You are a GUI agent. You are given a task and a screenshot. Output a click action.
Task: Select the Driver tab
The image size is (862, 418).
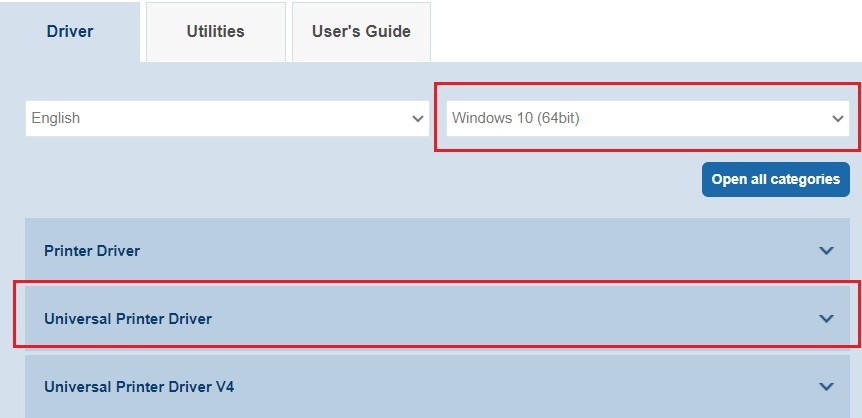coord(70,31)
